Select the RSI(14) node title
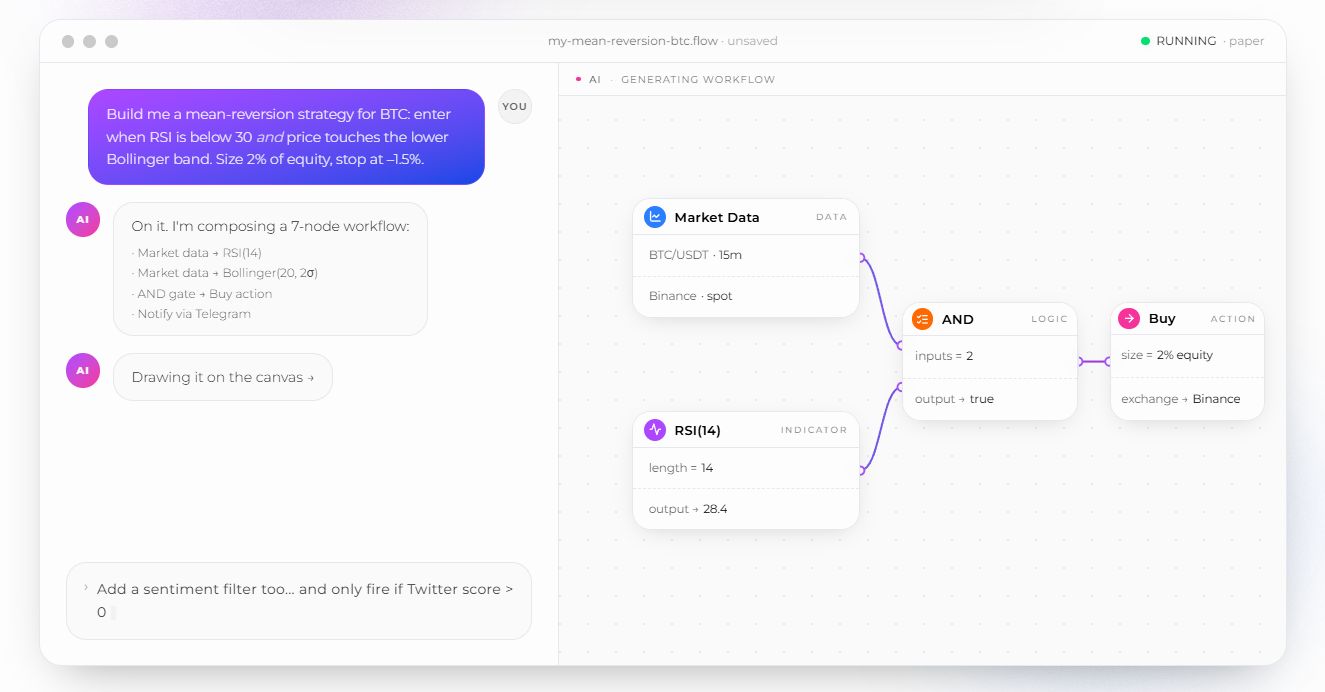The height and width of the screenshot is (692, 1325). click(x=698, y=430)
